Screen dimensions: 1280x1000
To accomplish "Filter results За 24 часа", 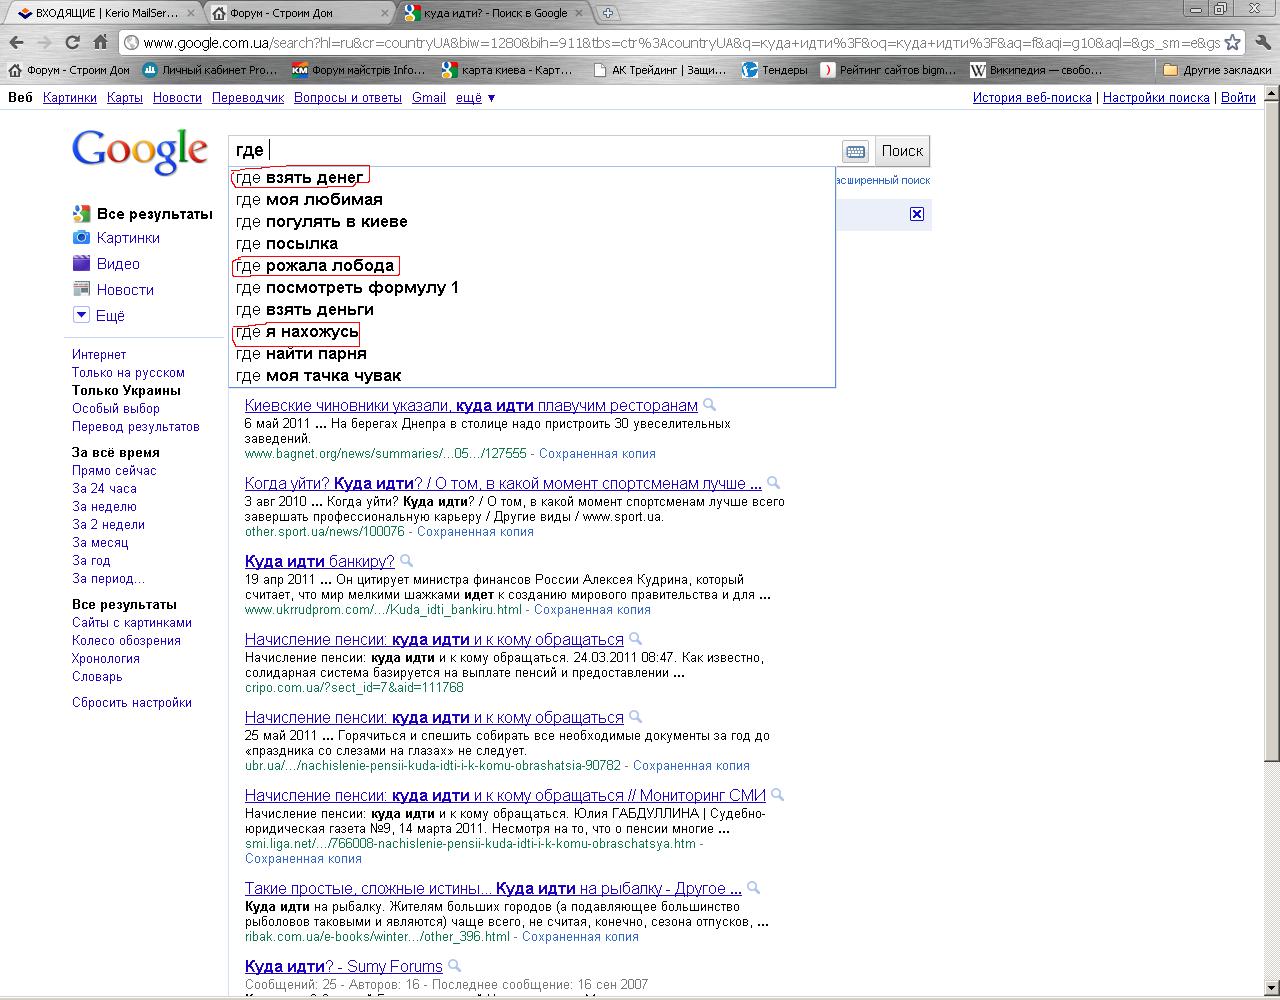I will 104,489.
